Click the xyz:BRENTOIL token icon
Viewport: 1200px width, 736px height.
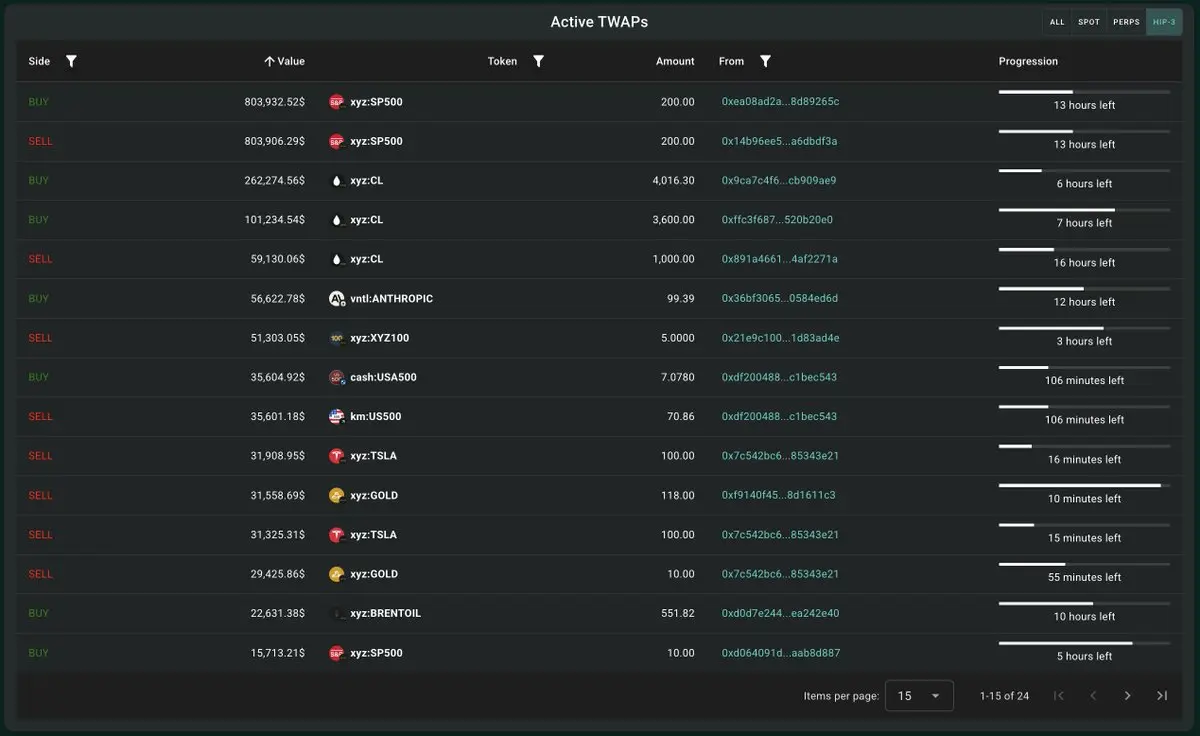(337, 613)
